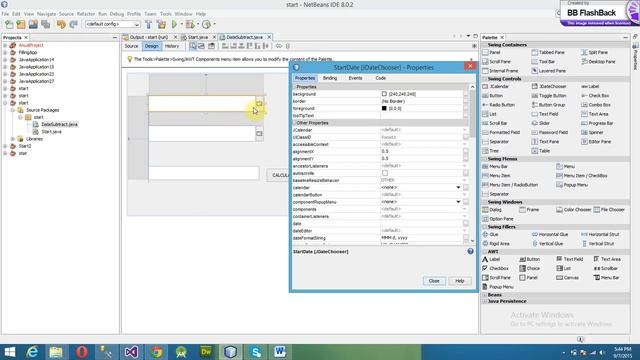The width and height of the screenshot is (640, 360).
Task: Enable Connection Mode in designer toolbar
Action: (x=202, y=46)
